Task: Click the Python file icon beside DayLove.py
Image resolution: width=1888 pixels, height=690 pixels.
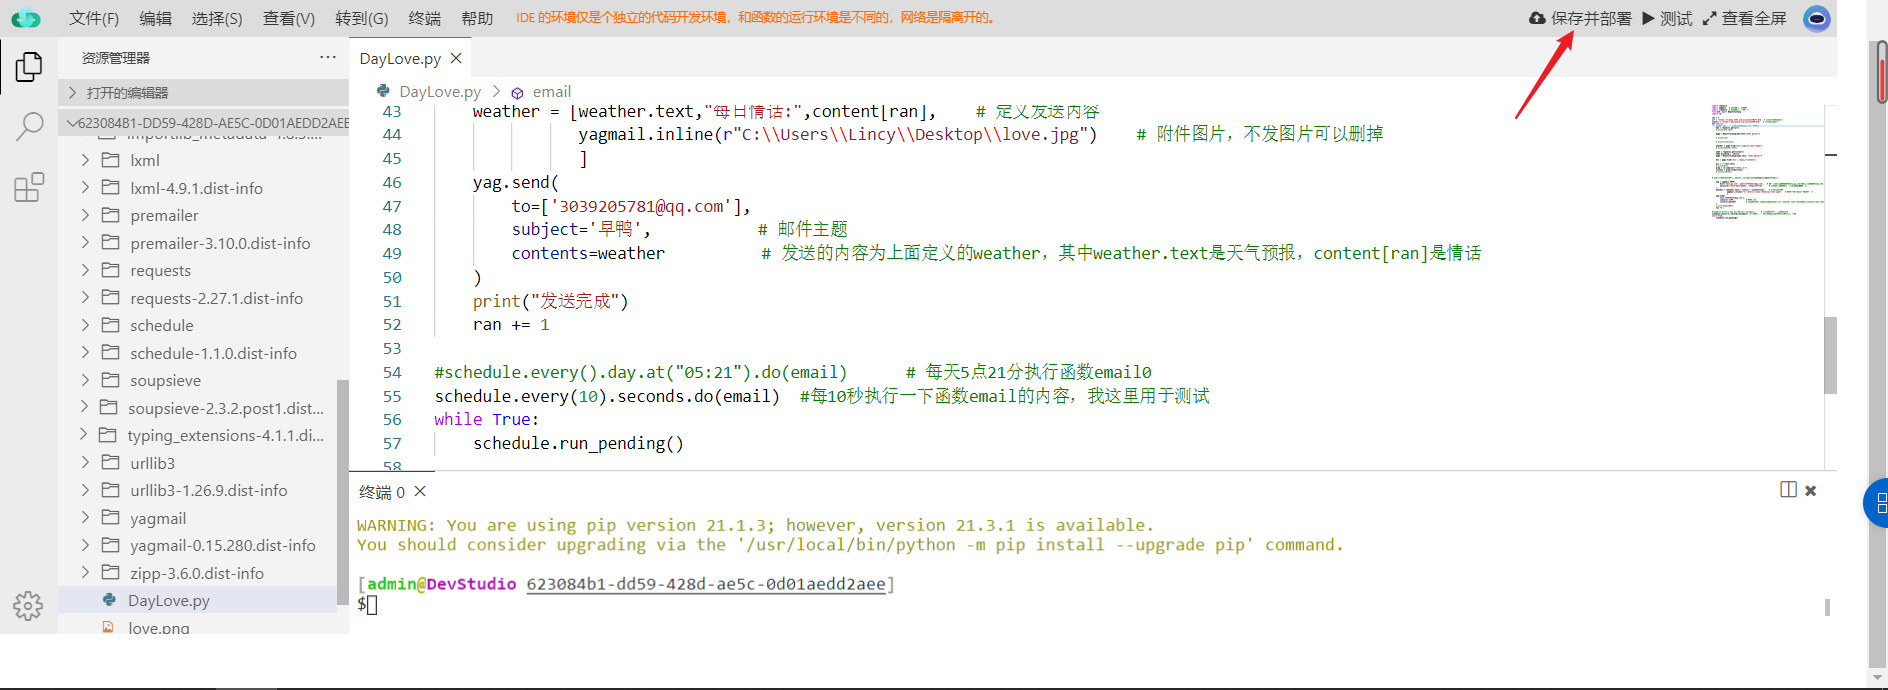Action: tap(109, 600)
